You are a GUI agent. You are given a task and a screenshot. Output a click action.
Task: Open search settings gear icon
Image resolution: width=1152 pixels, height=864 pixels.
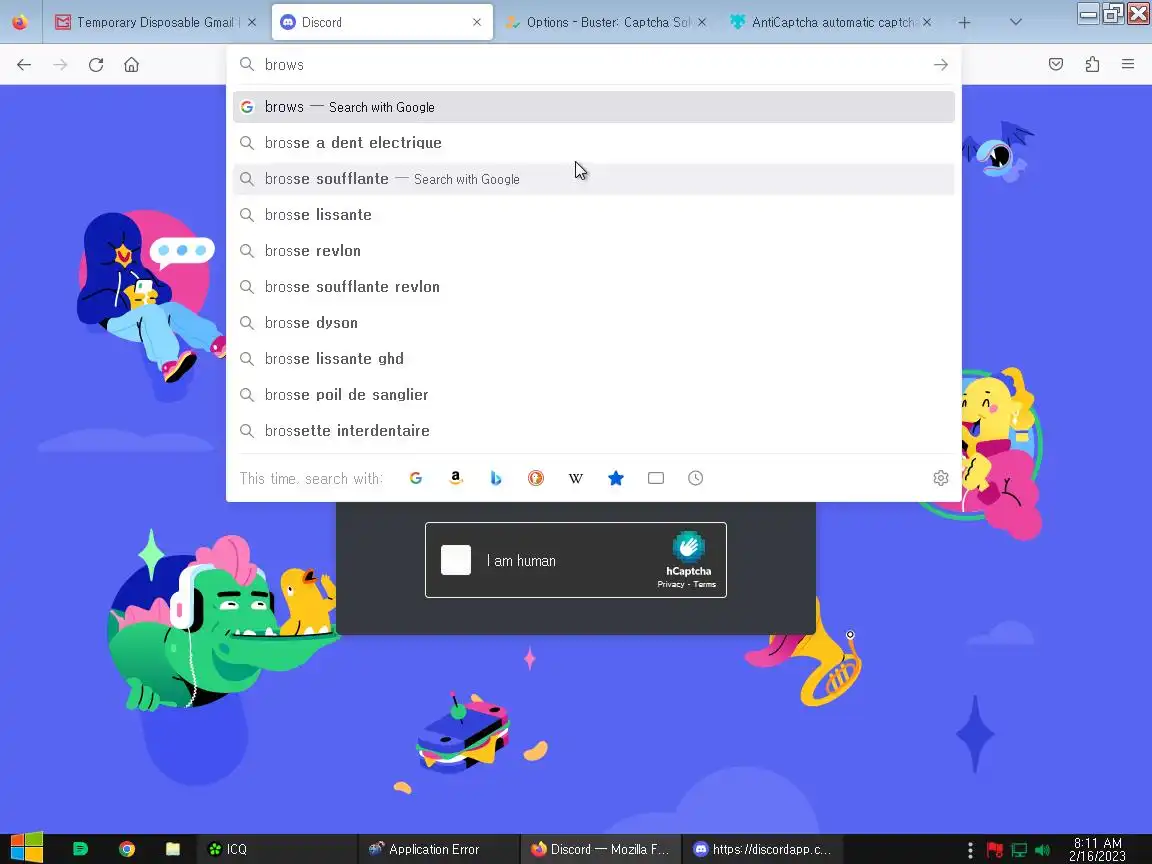[940, 478]
